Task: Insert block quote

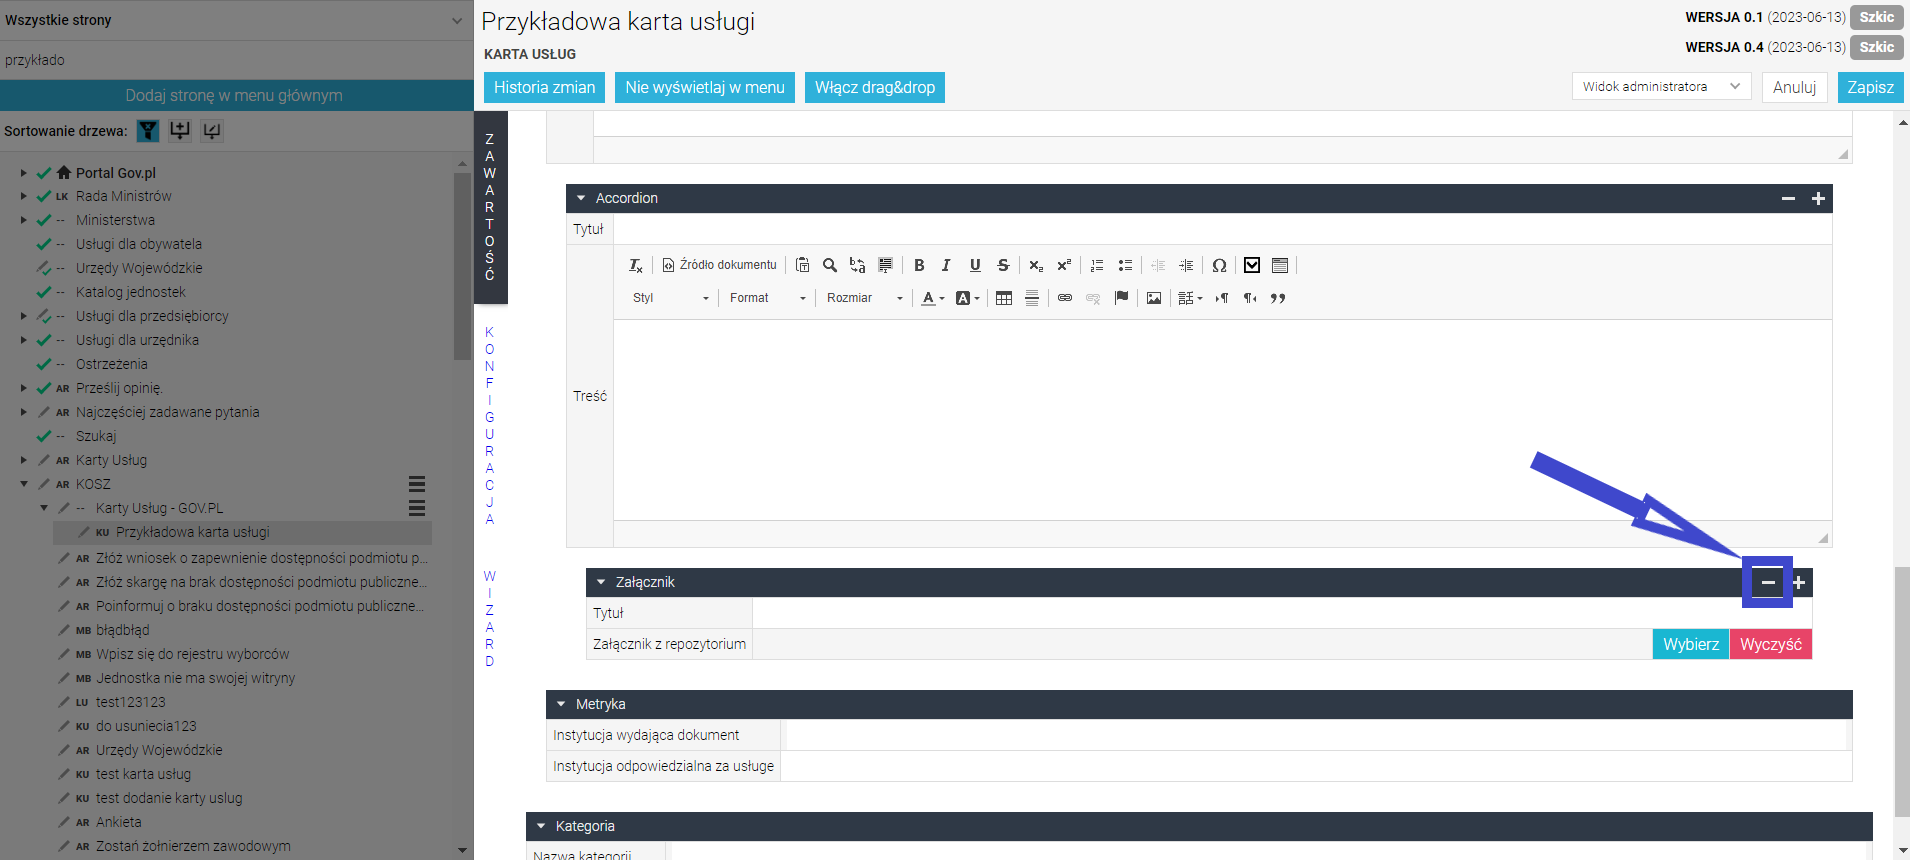Action: tap(1278, 298)
